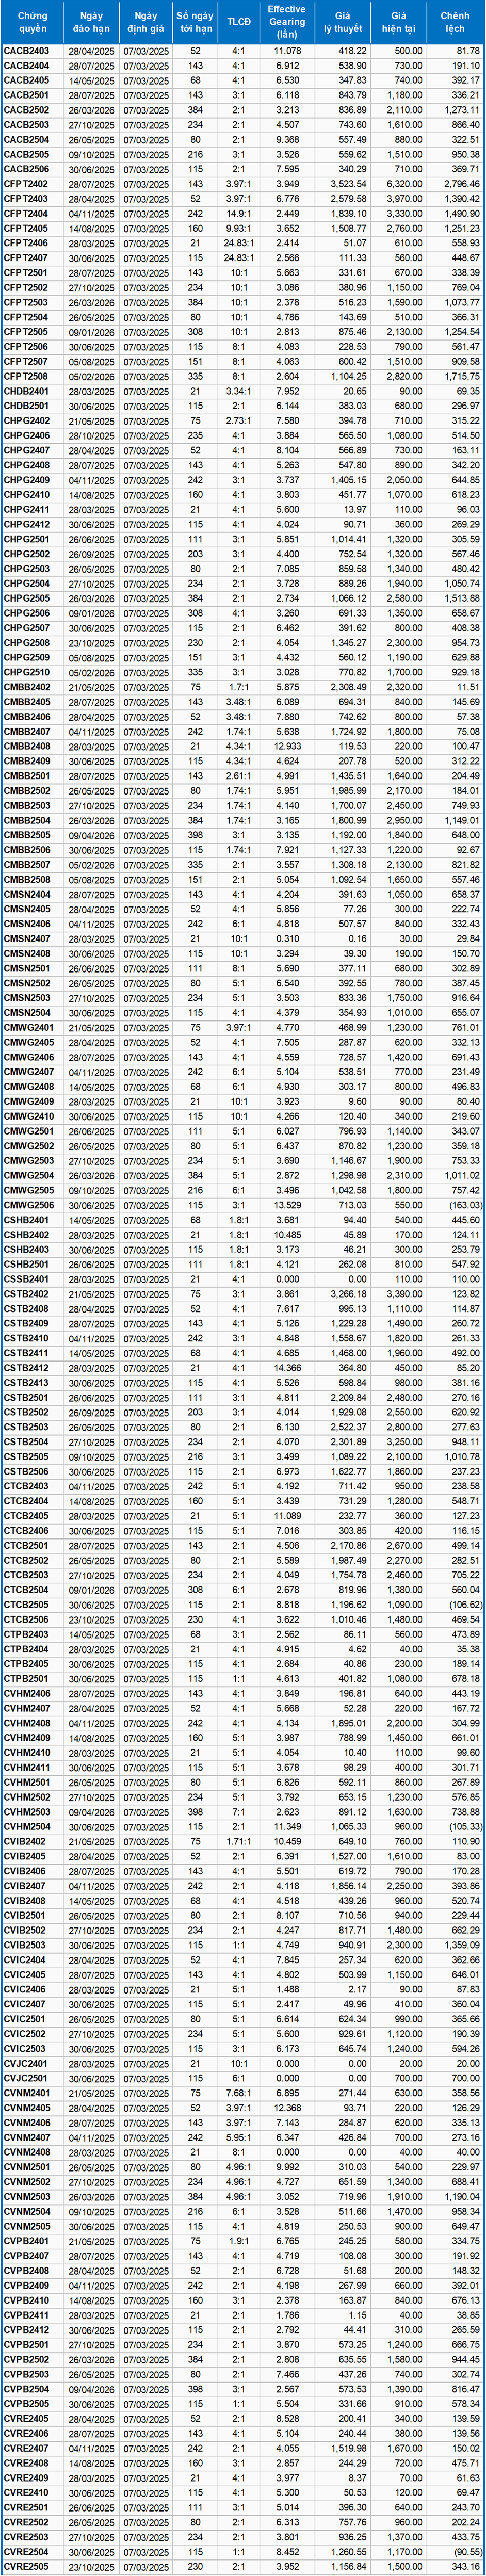Viewport: 486px width, 2576px height.
Task: Click the 'Ngày định giá' column header
Action: 146,23
